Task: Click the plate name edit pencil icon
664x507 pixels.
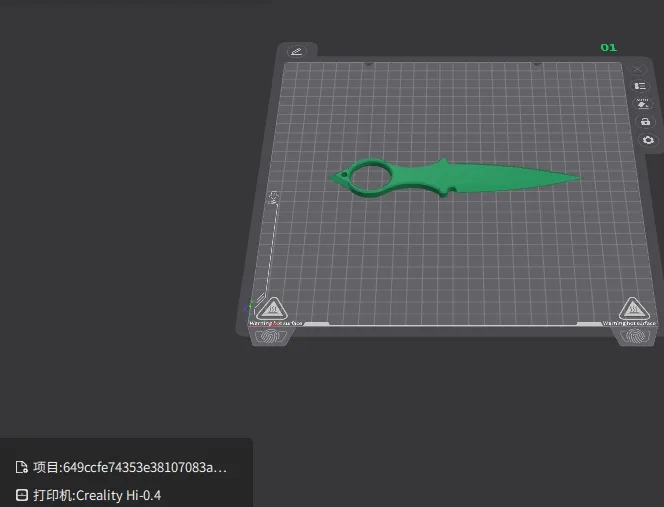Action: 296,52
